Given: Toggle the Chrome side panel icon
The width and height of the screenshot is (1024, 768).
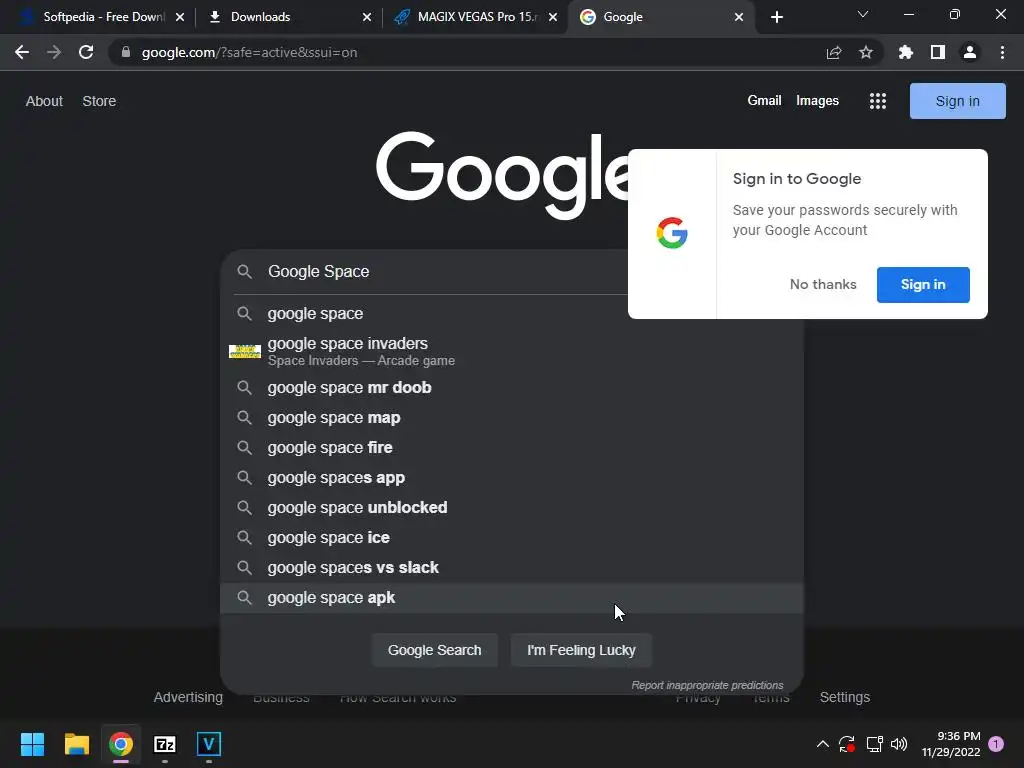Looking at the screenshot, I should (x=938, y=52).
